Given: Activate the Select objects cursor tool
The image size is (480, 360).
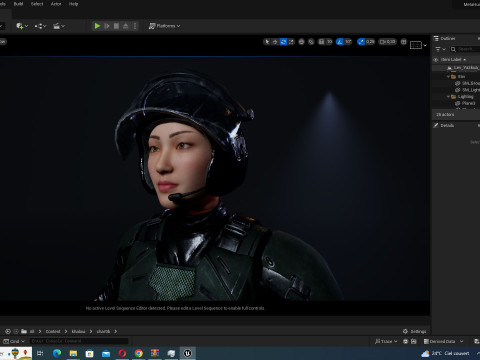Looking at the screenshot, I should (267, 42).
